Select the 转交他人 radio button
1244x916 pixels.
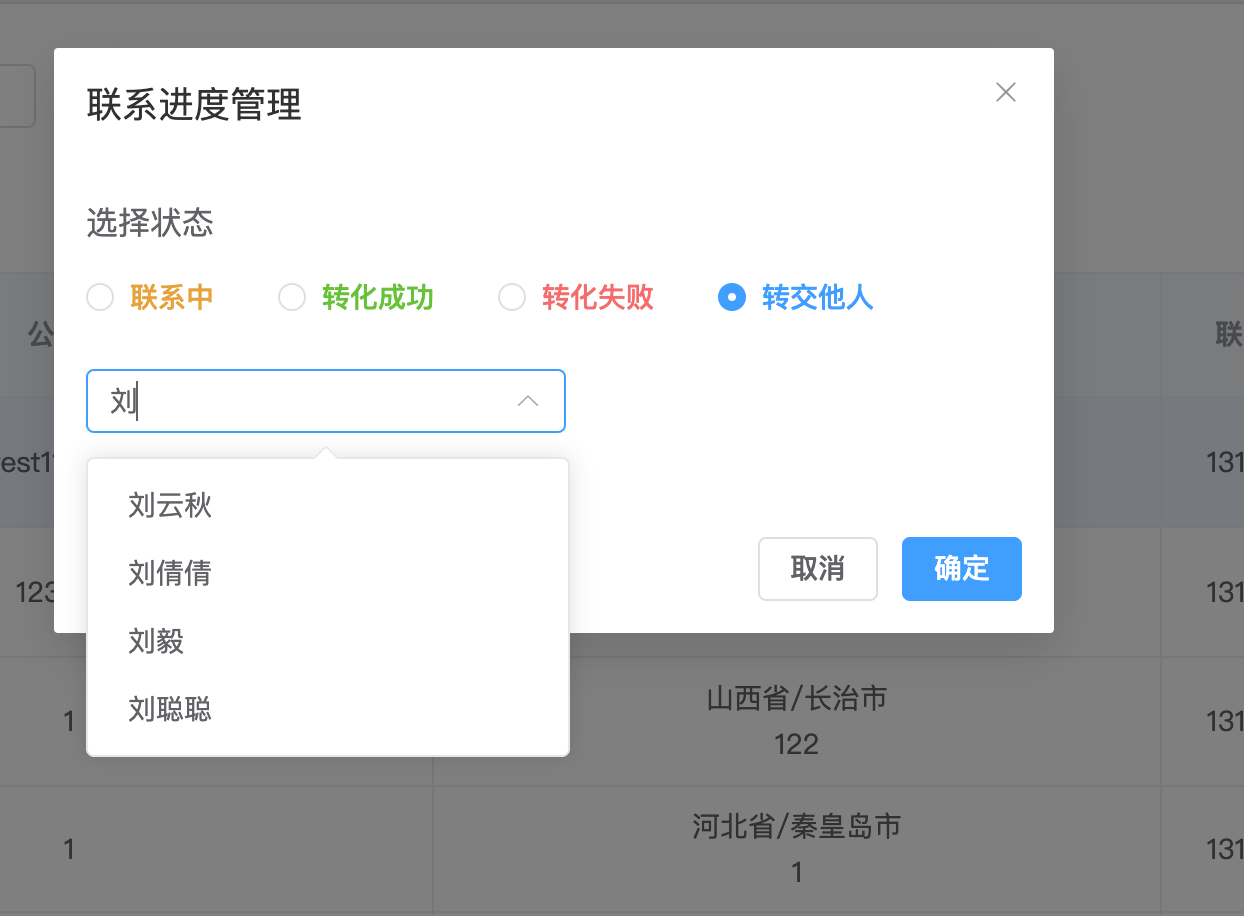click(x=732, y=298)
